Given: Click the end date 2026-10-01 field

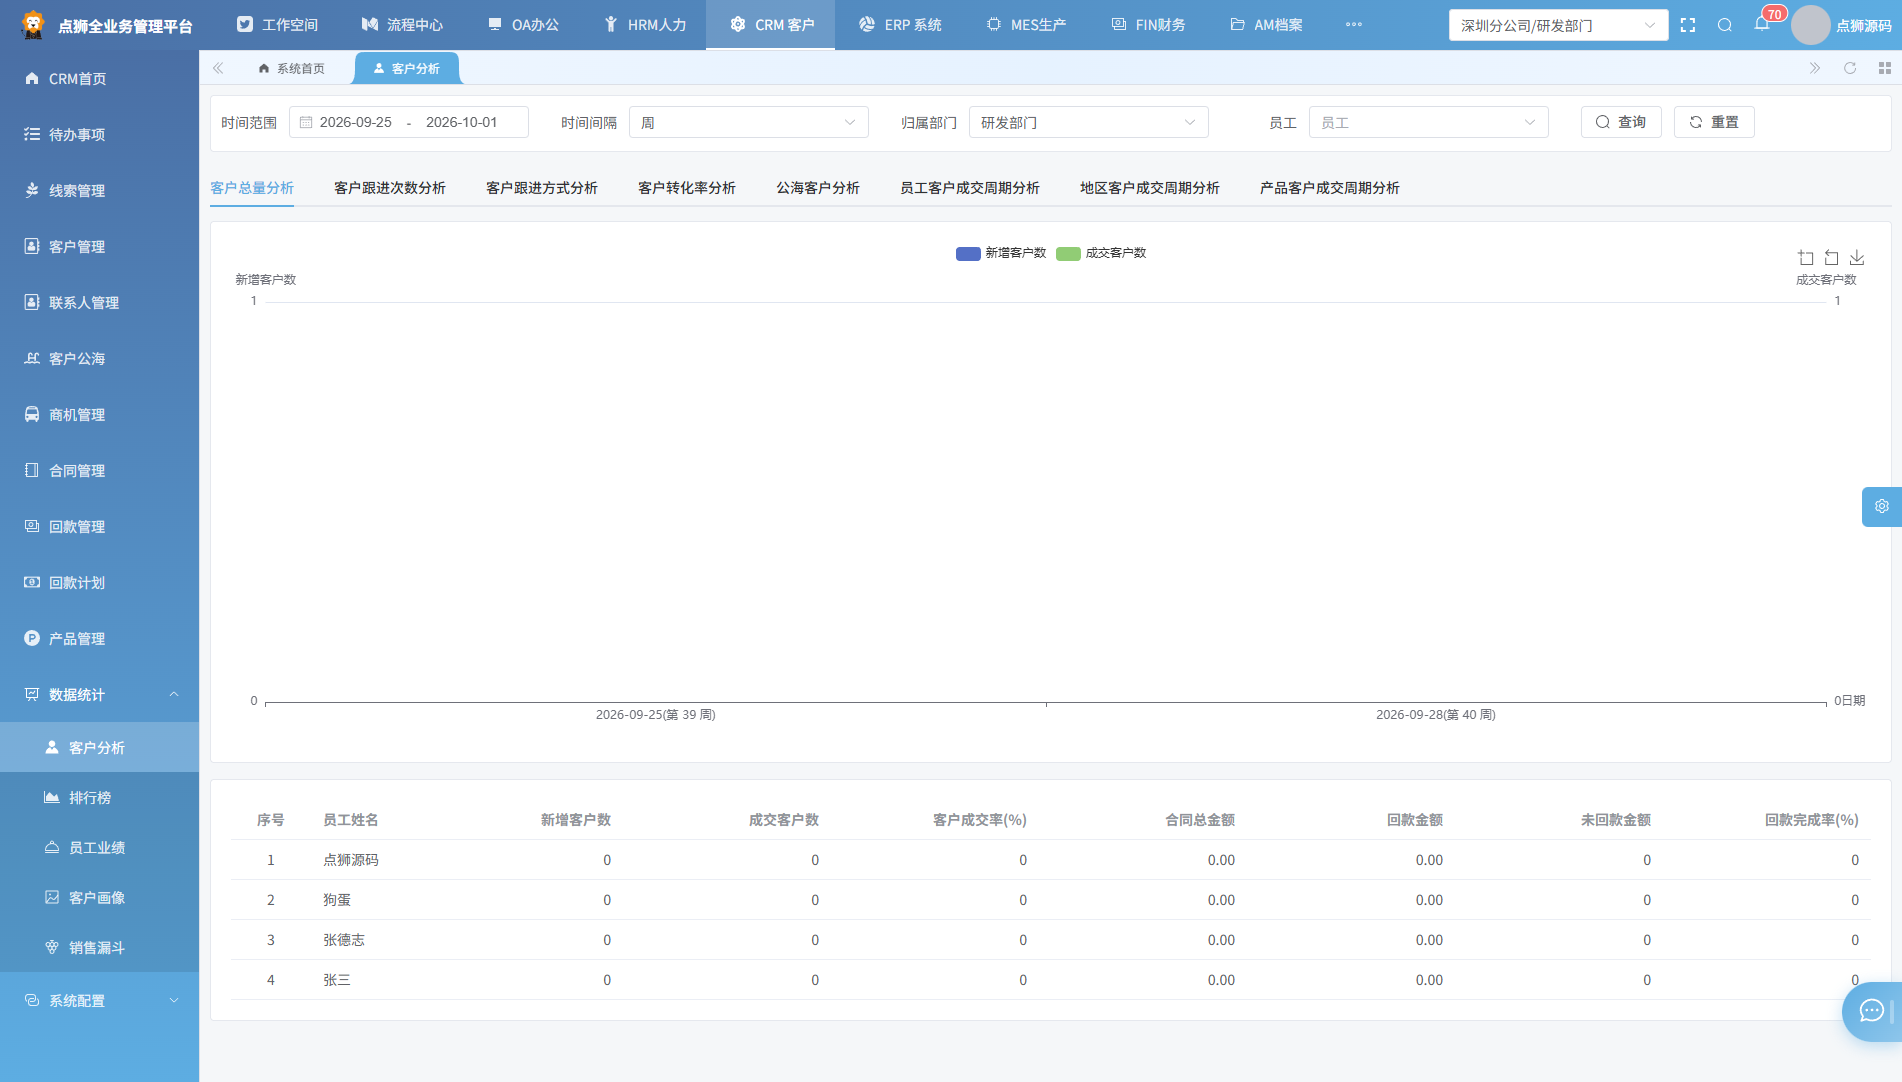Looking at the screenshot, I should pyautogui.click(x=461, y=122).
